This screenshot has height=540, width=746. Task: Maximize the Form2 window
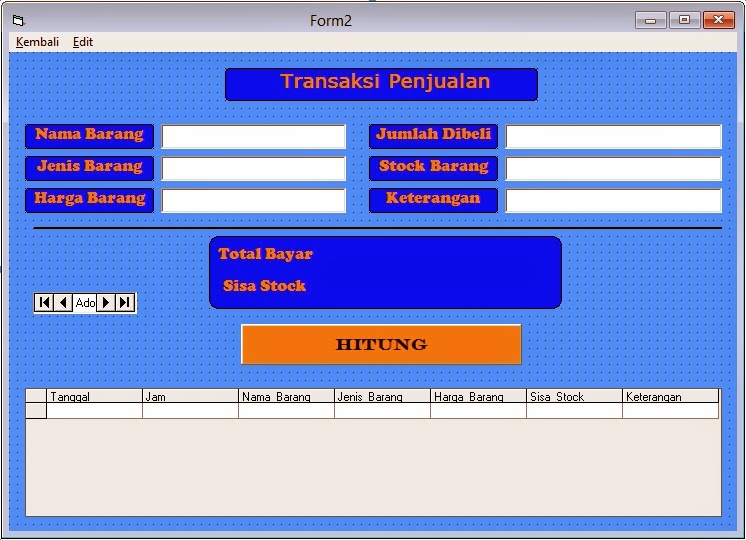pyautogui.click(x=684, y=20)
